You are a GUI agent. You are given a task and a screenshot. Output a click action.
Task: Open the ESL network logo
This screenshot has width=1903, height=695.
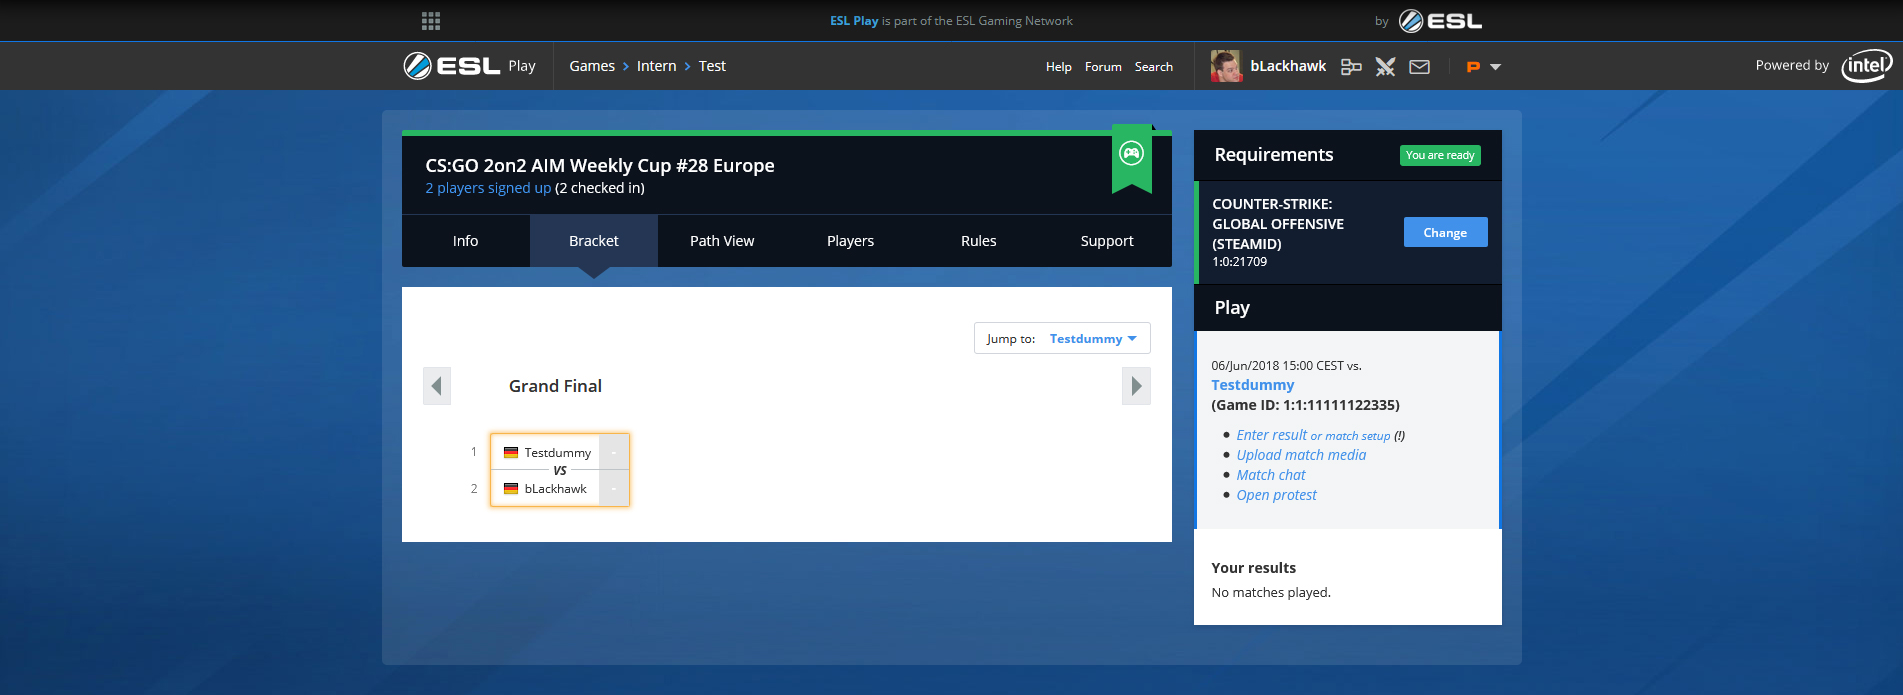[1440, 21]
